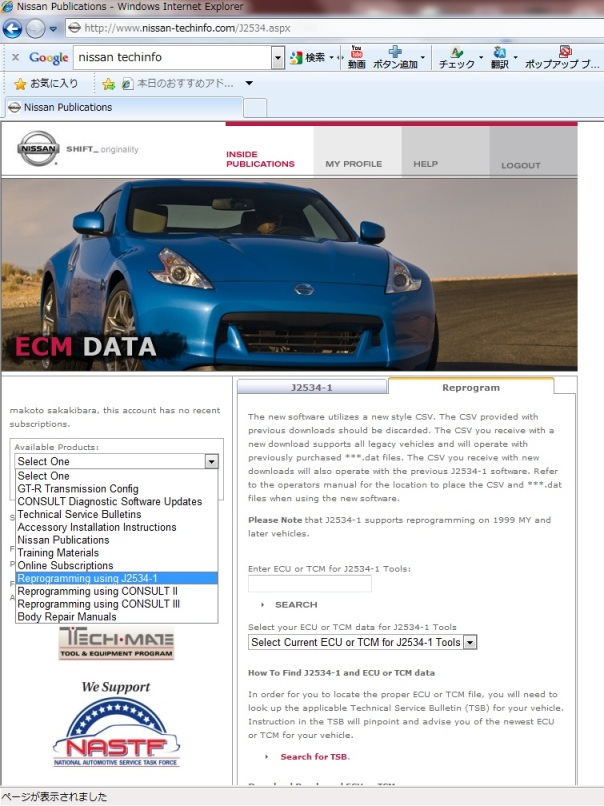The width and height of the screenshot is (604, 806).
Task: Click the ポップアップ blocker icon
Action: pos(562,58)
